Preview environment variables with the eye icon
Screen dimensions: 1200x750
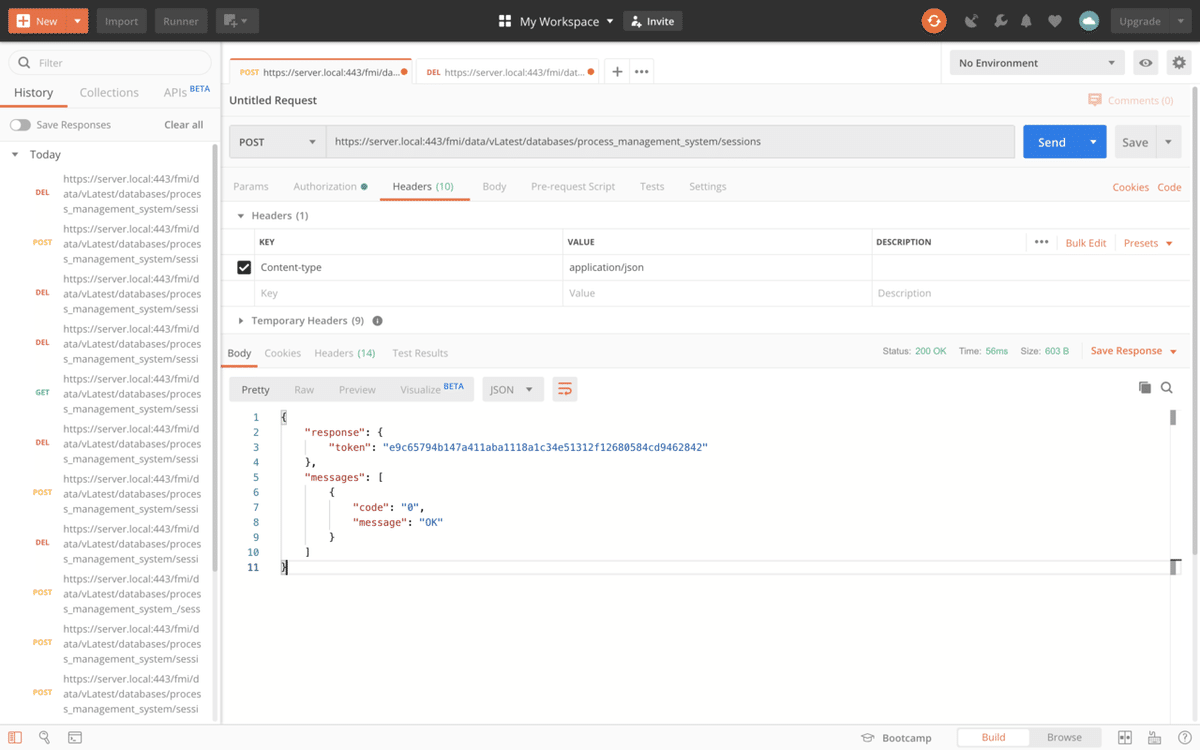point(1145,62)
